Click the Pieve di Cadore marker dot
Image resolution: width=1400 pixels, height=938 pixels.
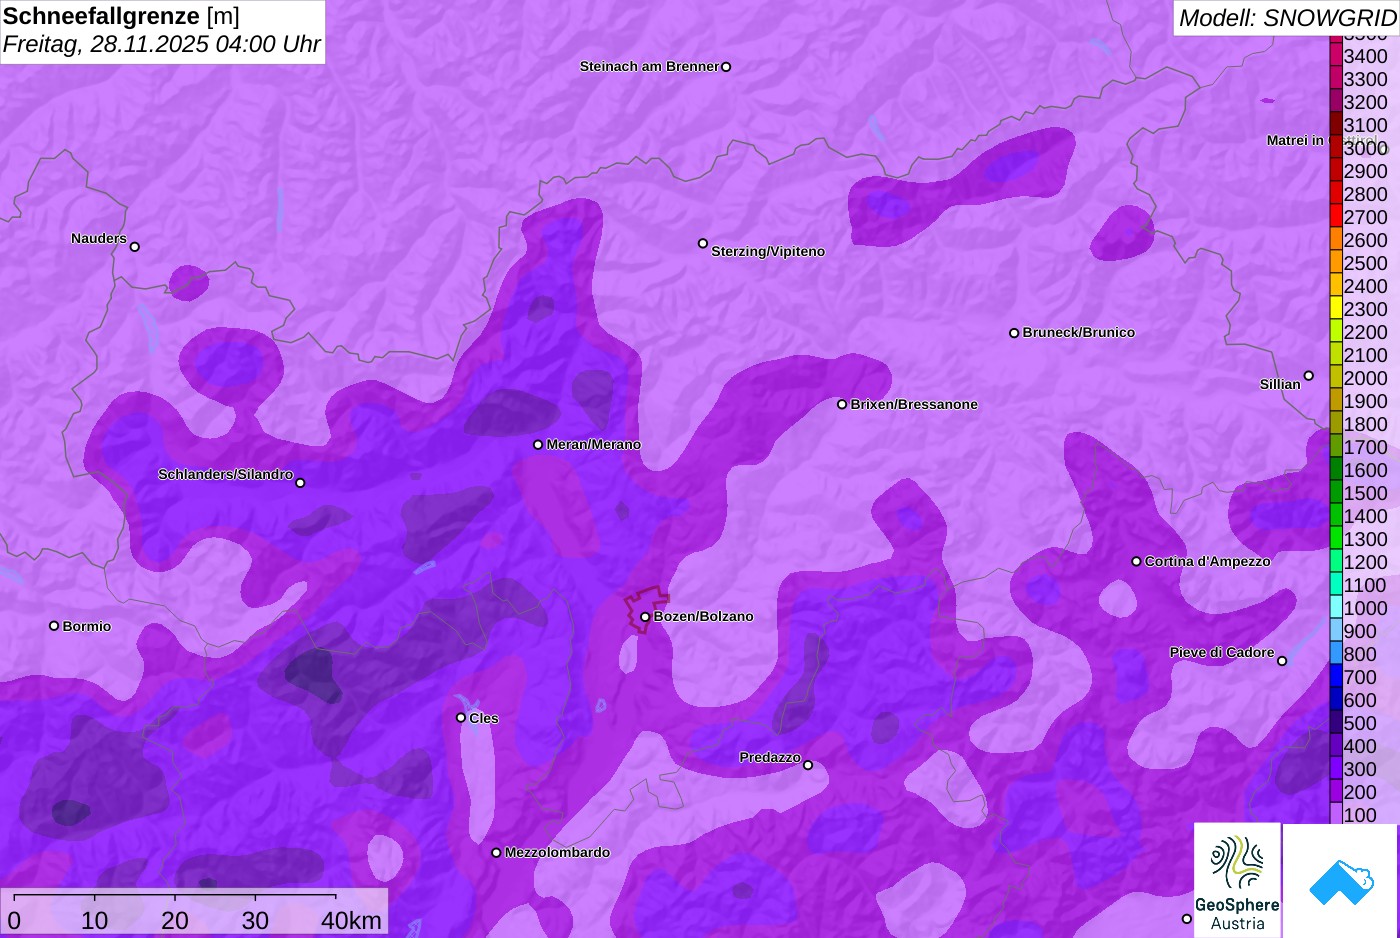pyautogui.click(x=1282, y=661)
